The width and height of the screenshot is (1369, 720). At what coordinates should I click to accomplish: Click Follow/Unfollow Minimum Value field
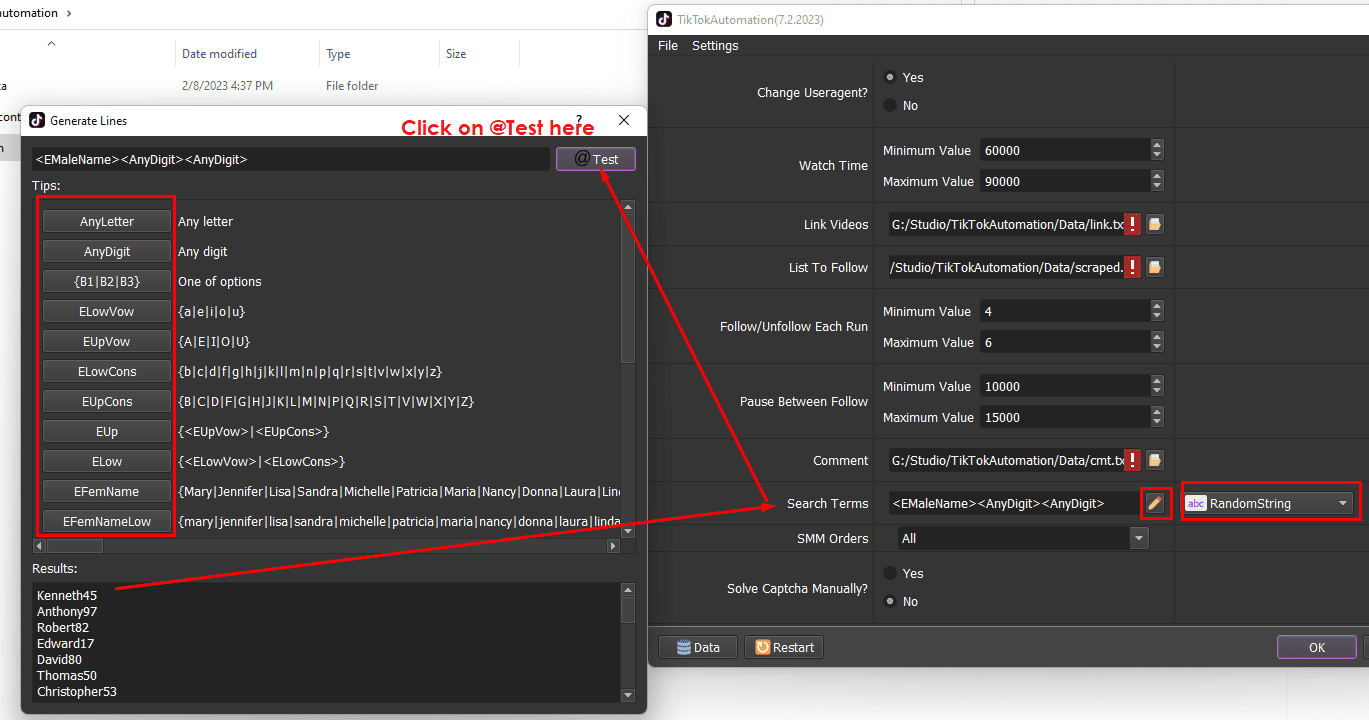point(1065,311)
